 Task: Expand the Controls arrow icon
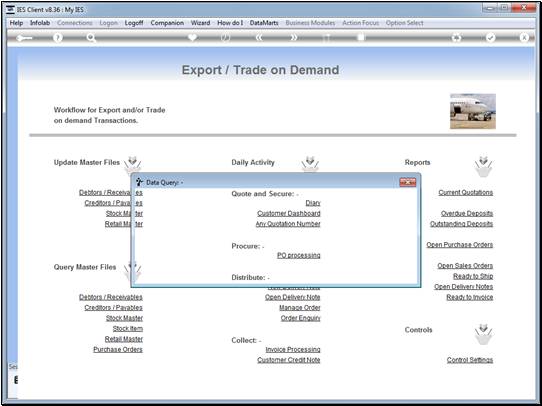click(x=483, y=334)
